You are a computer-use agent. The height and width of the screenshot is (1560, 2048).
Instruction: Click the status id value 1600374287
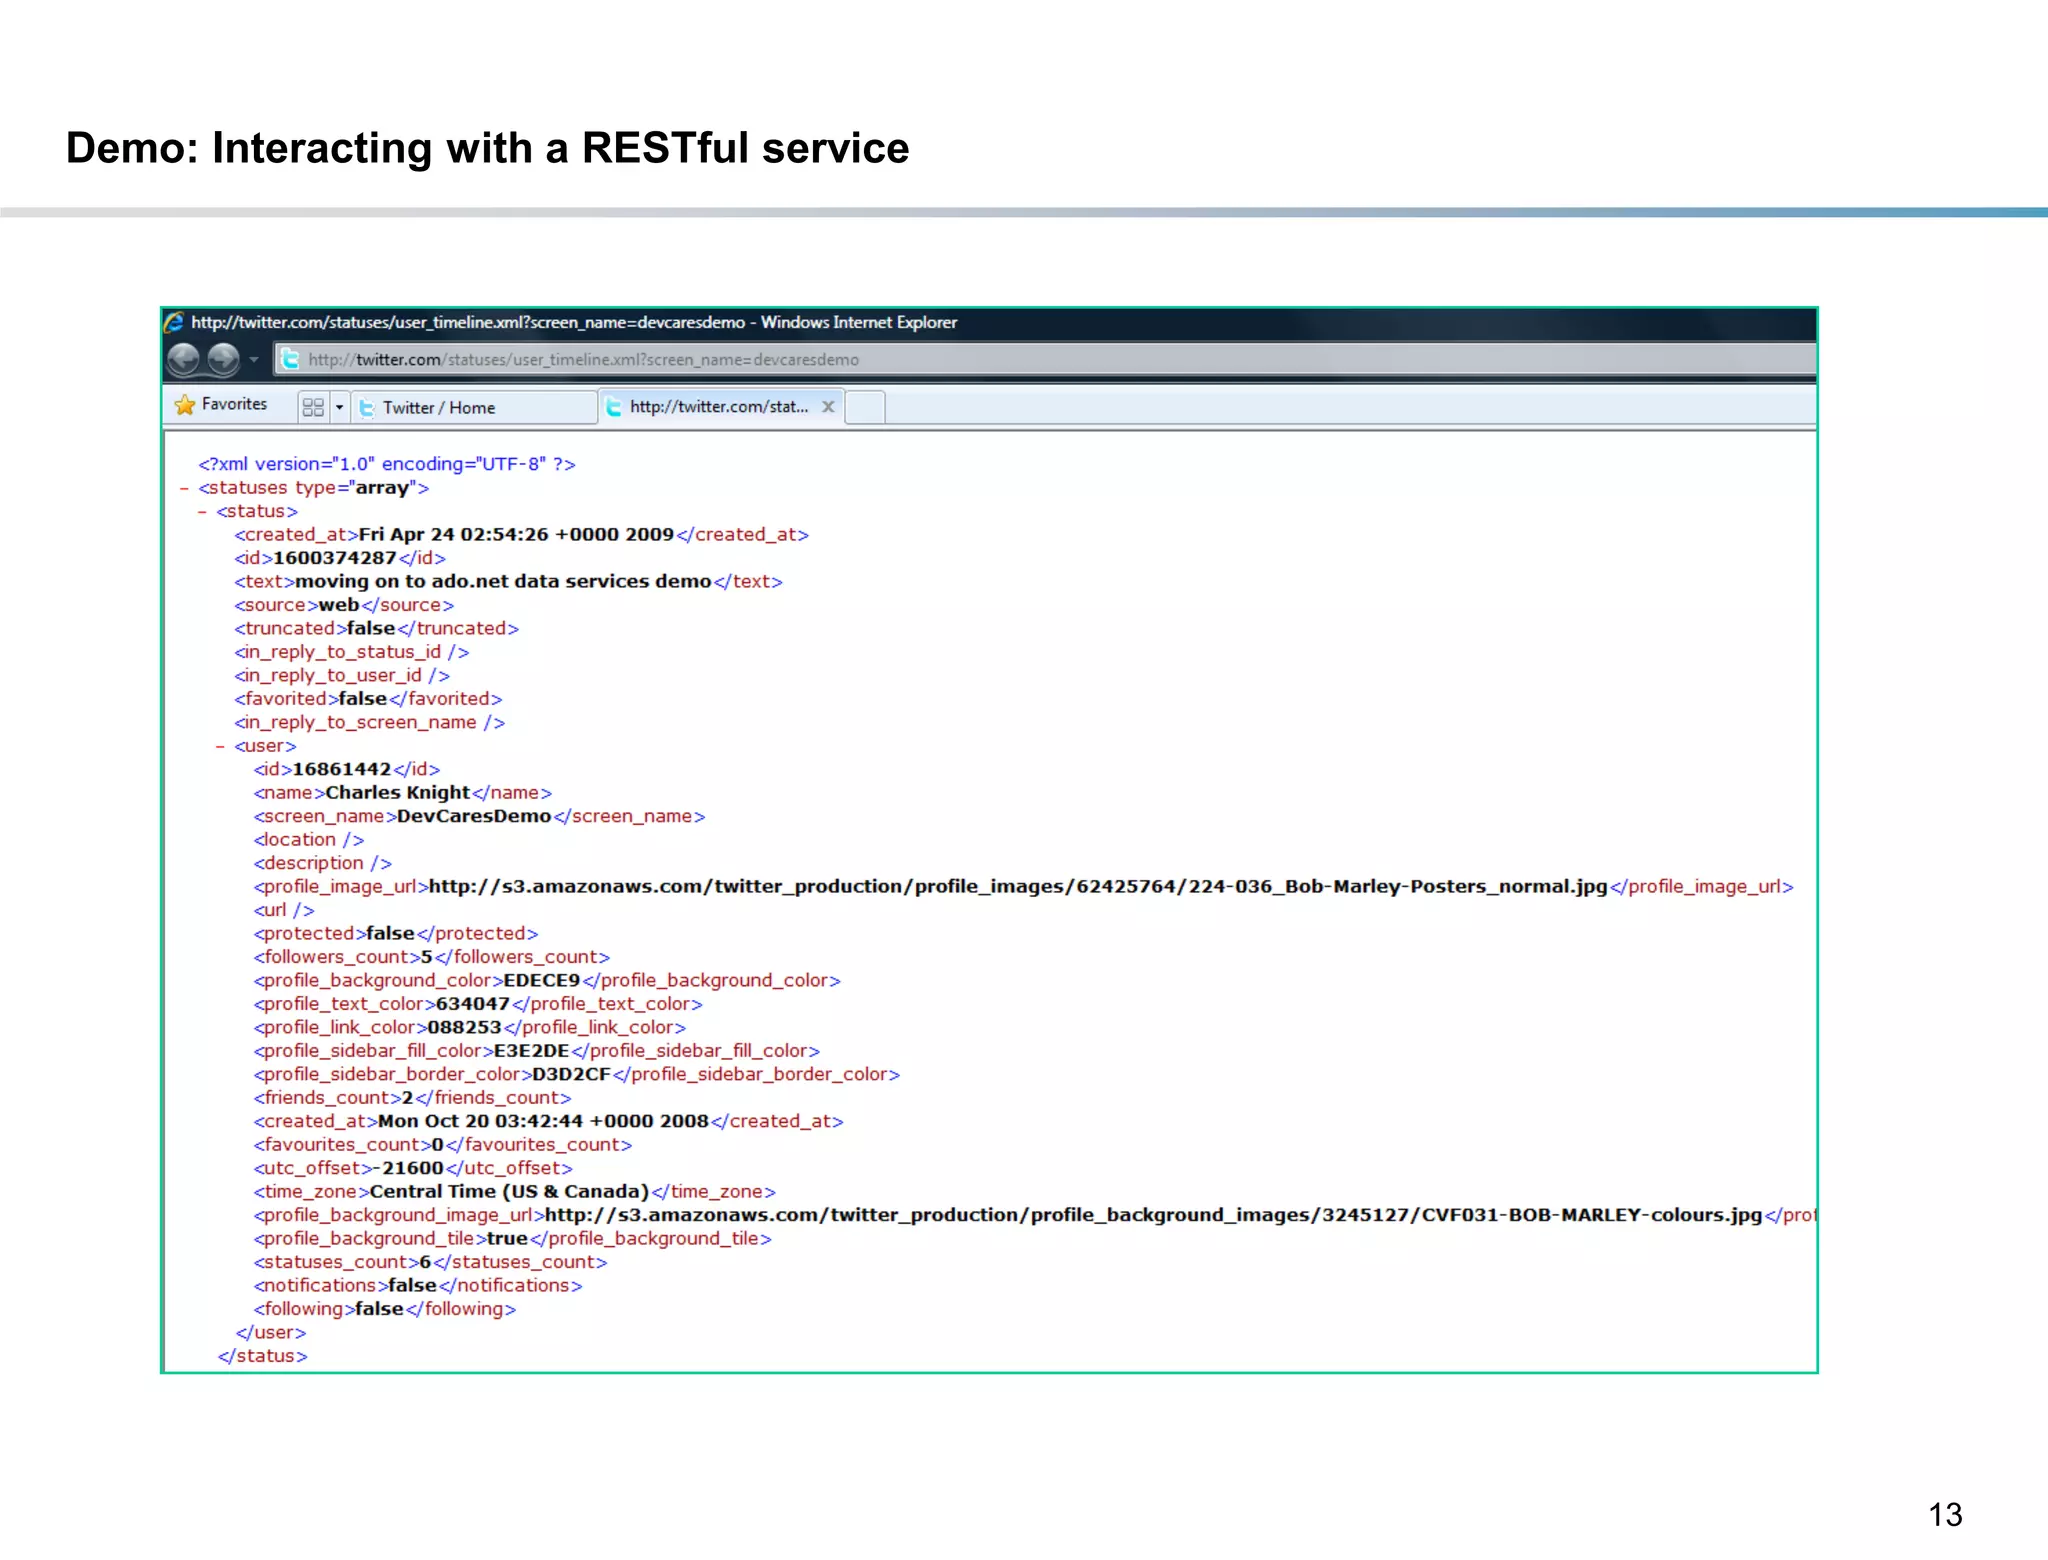click(x=335, y=558)
